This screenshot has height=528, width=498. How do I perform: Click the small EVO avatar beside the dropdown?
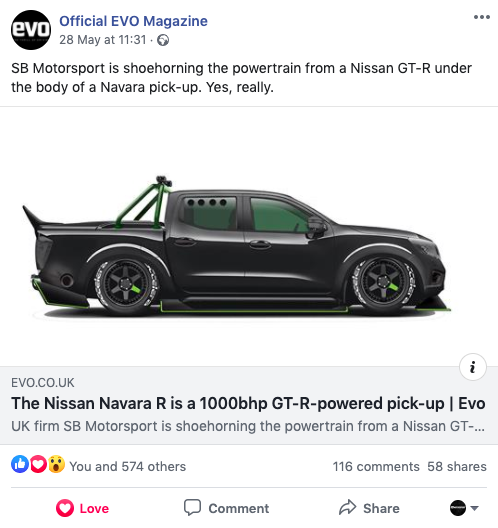[458, 508]
